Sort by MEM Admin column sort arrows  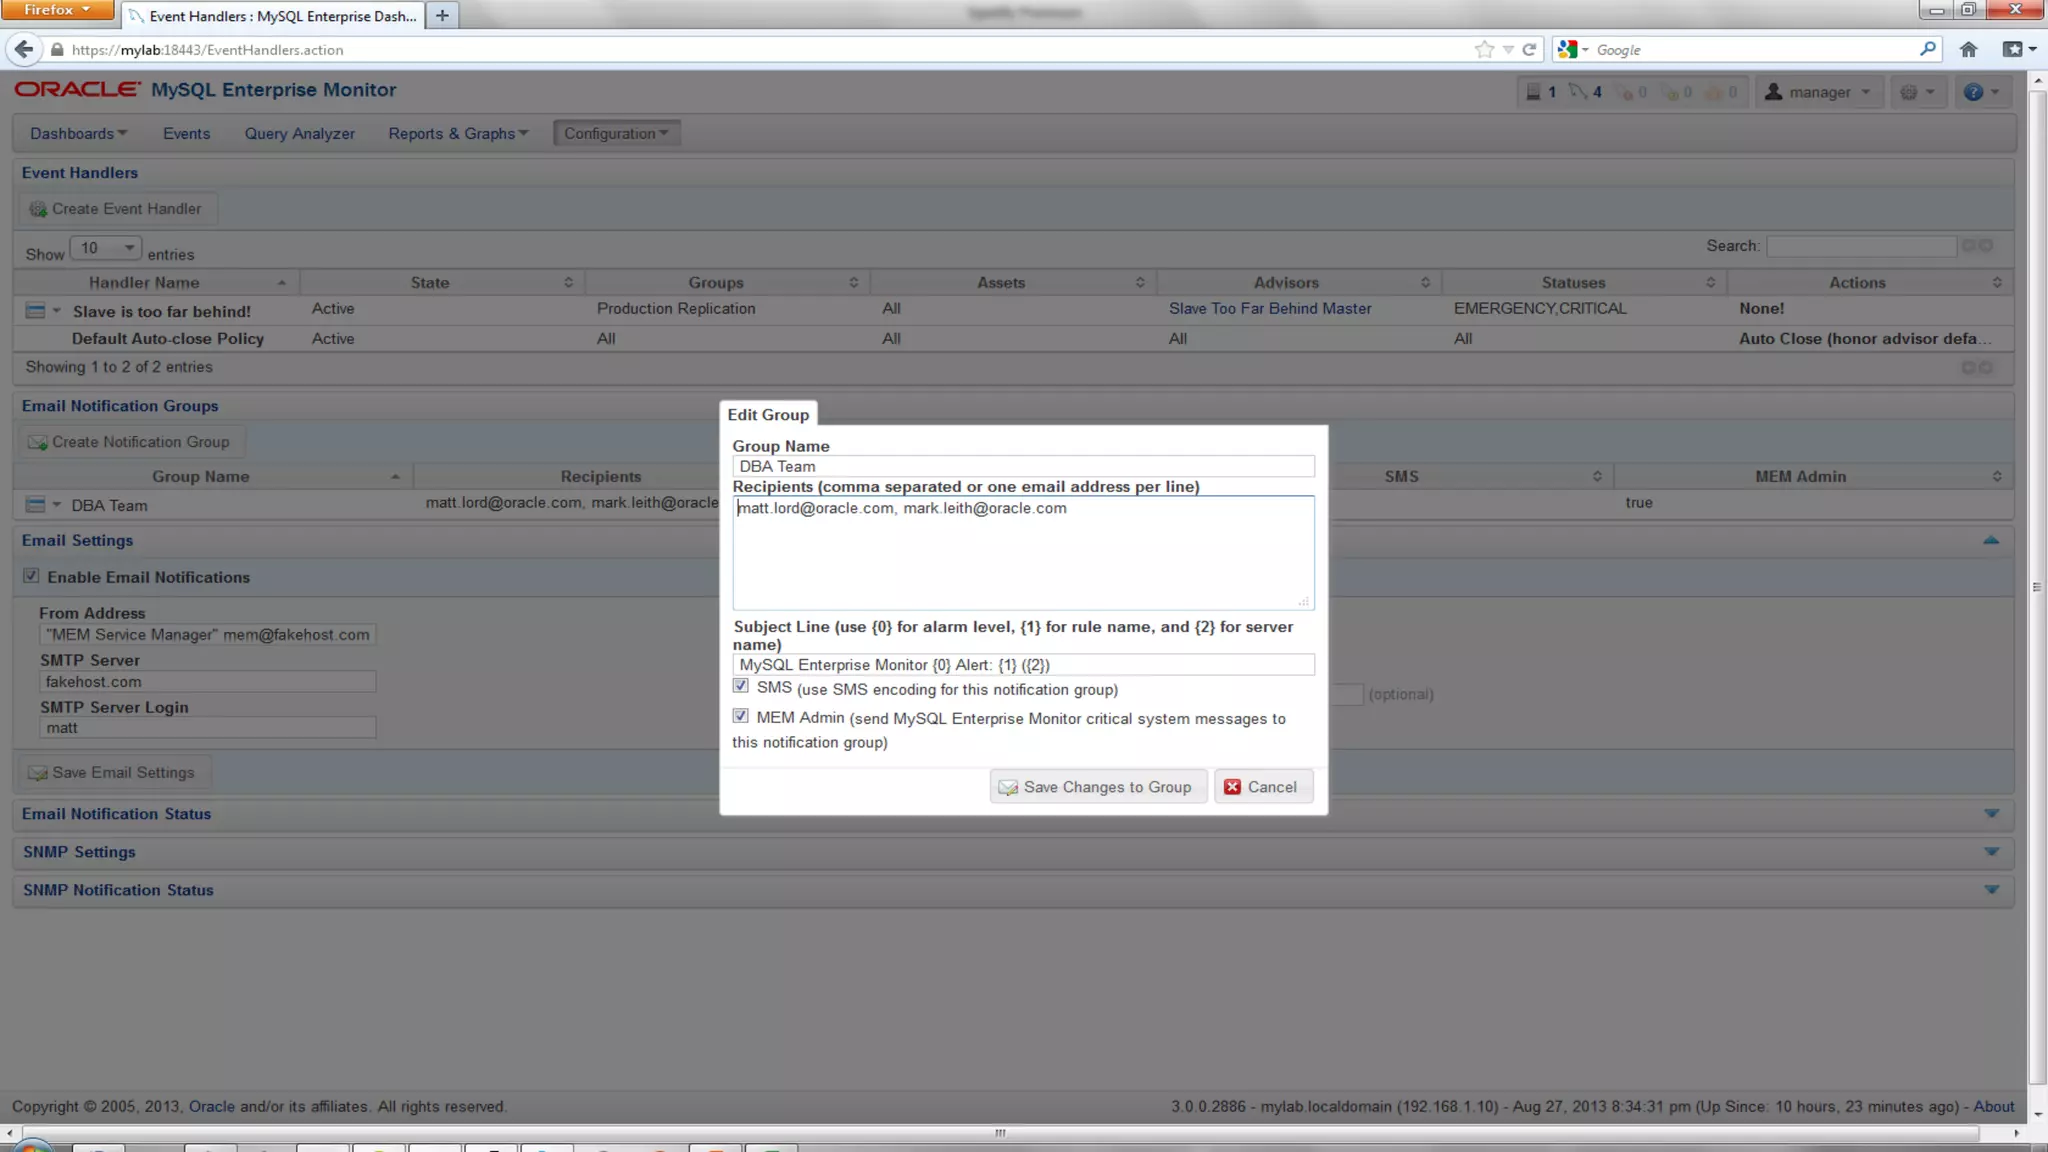tap(1997, 477)
